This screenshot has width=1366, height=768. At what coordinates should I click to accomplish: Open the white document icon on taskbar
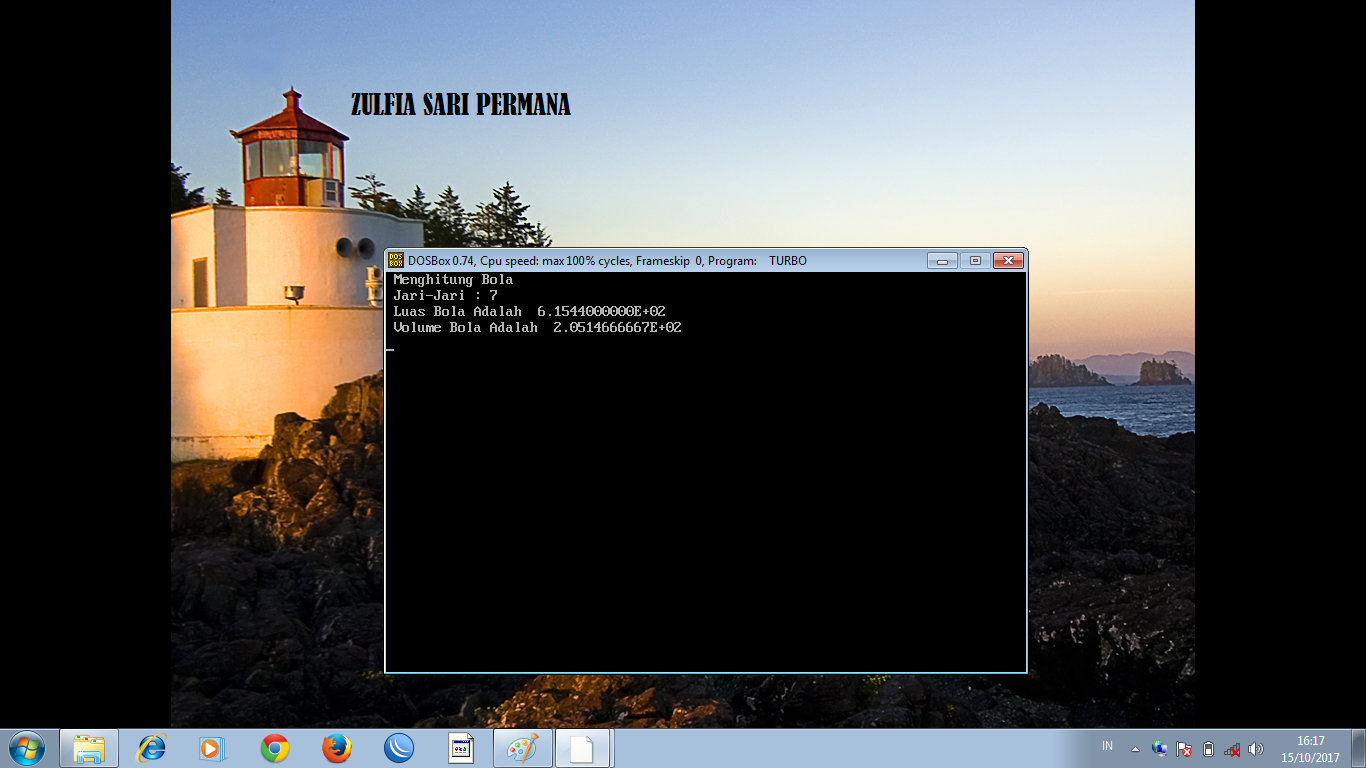coord(583,748)
